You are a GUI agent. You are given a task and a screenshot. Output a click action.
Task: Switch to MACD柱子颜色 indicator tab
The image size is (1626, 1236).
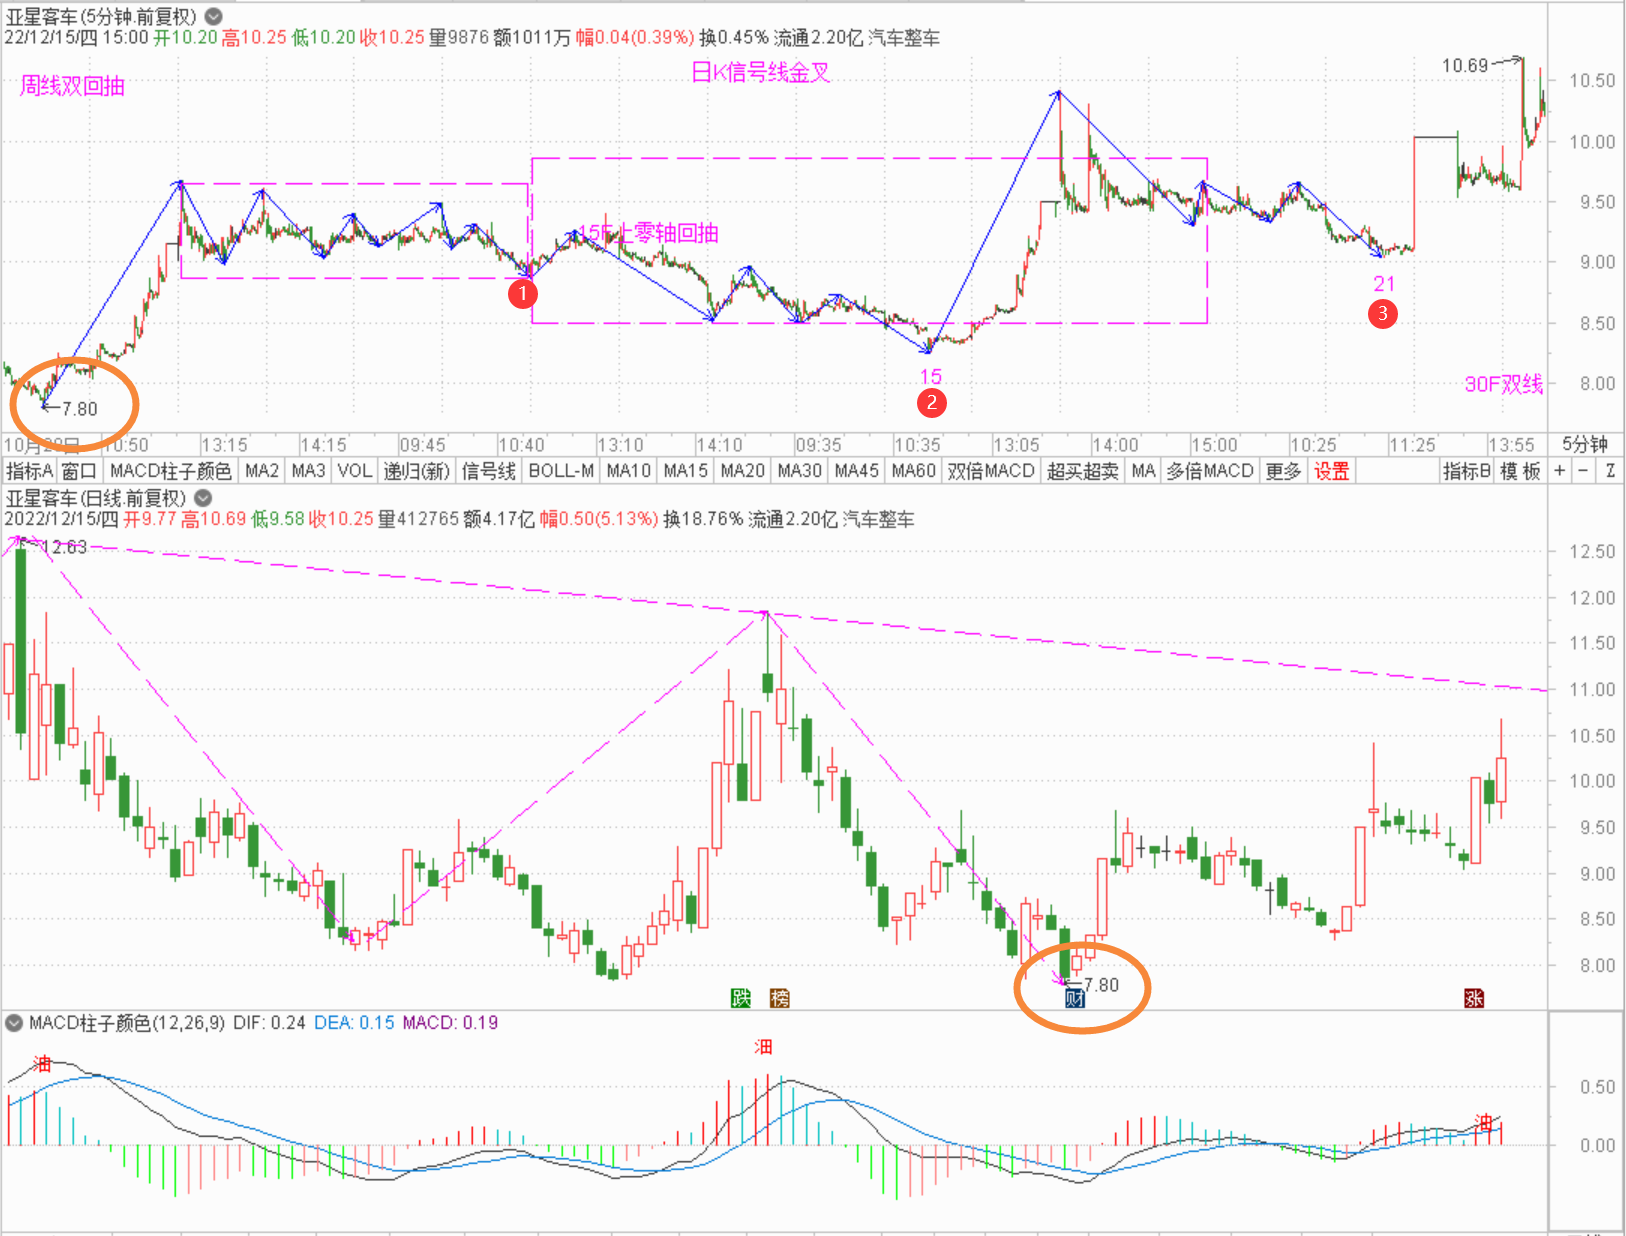click(x=170, y=471)
